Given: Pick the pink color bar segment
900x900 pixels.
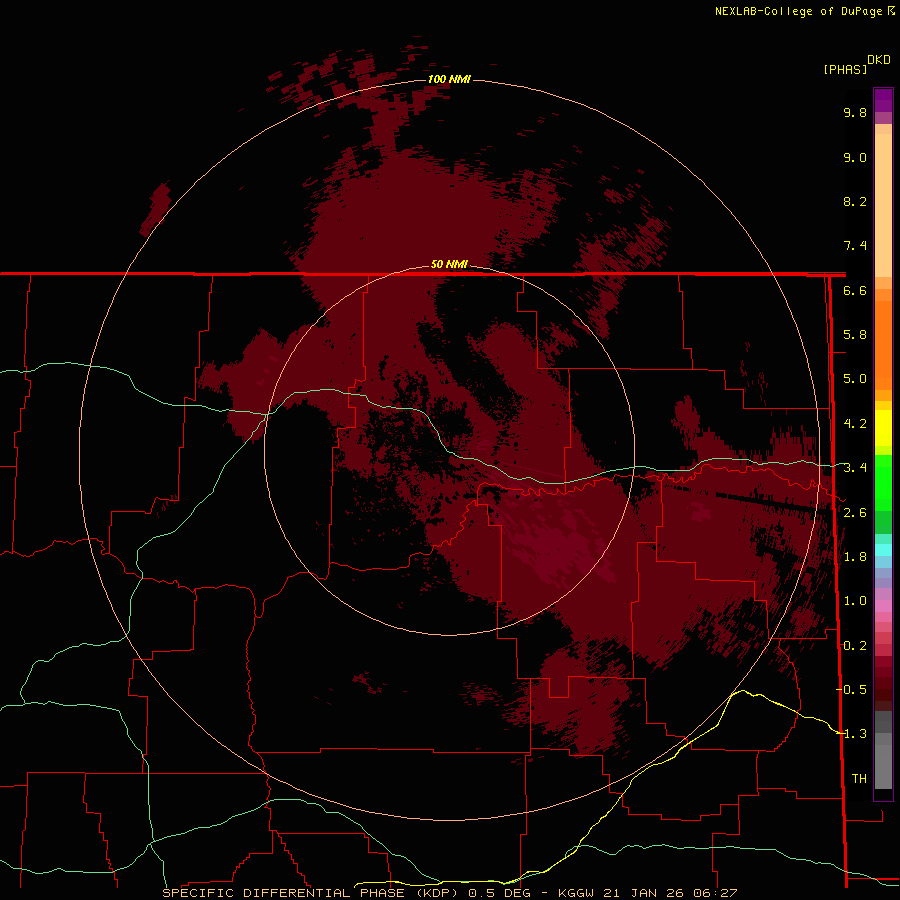Looking at the screenshot, I should [883, 606].
